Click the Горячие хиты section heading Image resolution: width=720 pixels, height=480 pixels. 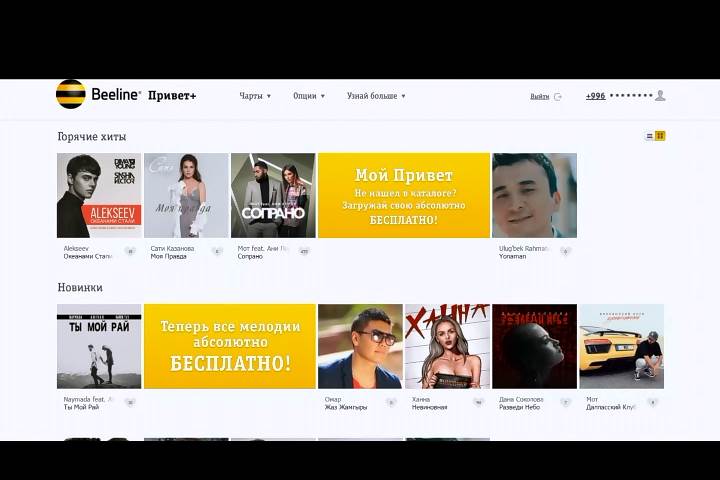point(92,136)
